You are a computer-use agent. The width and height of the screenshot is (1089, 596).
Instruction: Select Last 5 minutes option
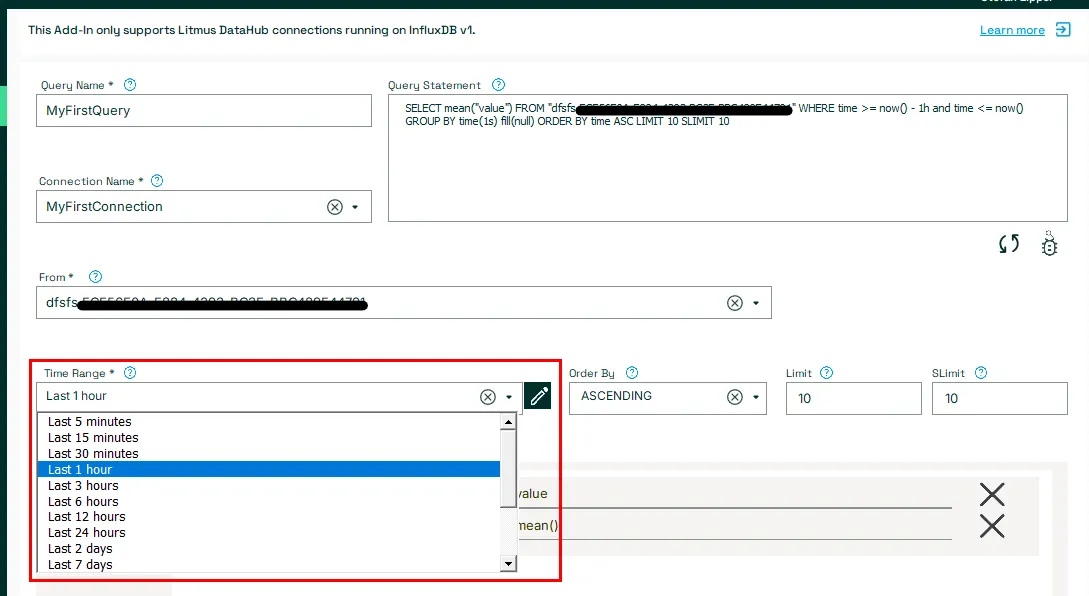pos(269,422)
